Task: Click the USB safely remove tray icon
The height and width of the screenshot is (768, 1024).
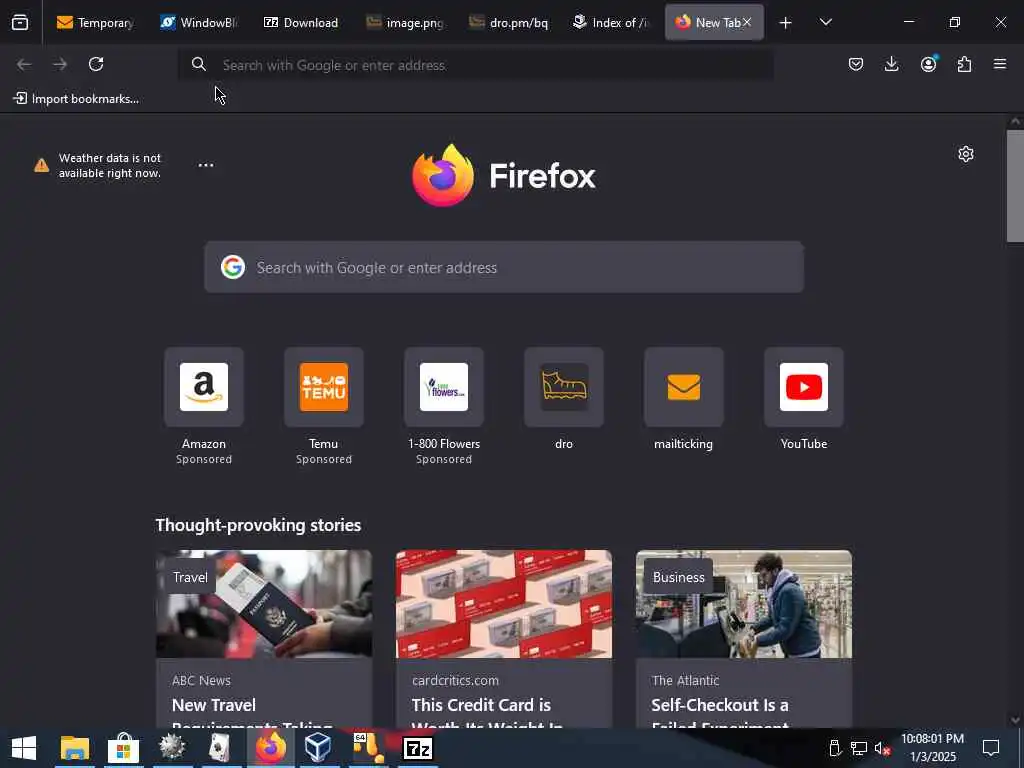Action: pyautogui.click(x=835, y=748)
